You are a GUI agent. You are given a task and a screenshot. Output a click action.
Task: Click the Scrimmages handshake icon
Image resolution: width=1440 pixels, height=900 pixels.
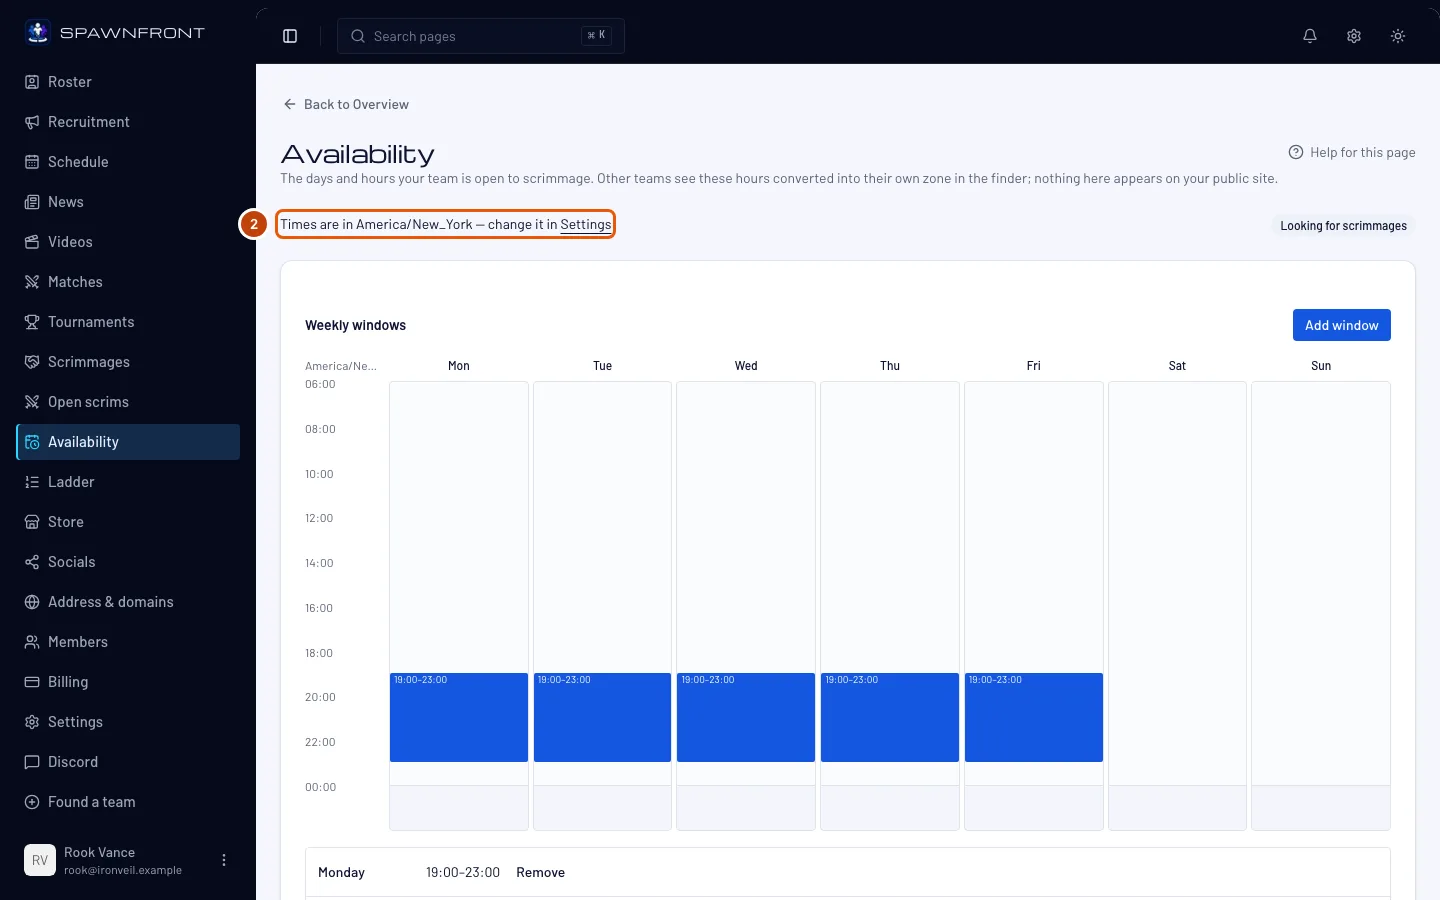32,362
